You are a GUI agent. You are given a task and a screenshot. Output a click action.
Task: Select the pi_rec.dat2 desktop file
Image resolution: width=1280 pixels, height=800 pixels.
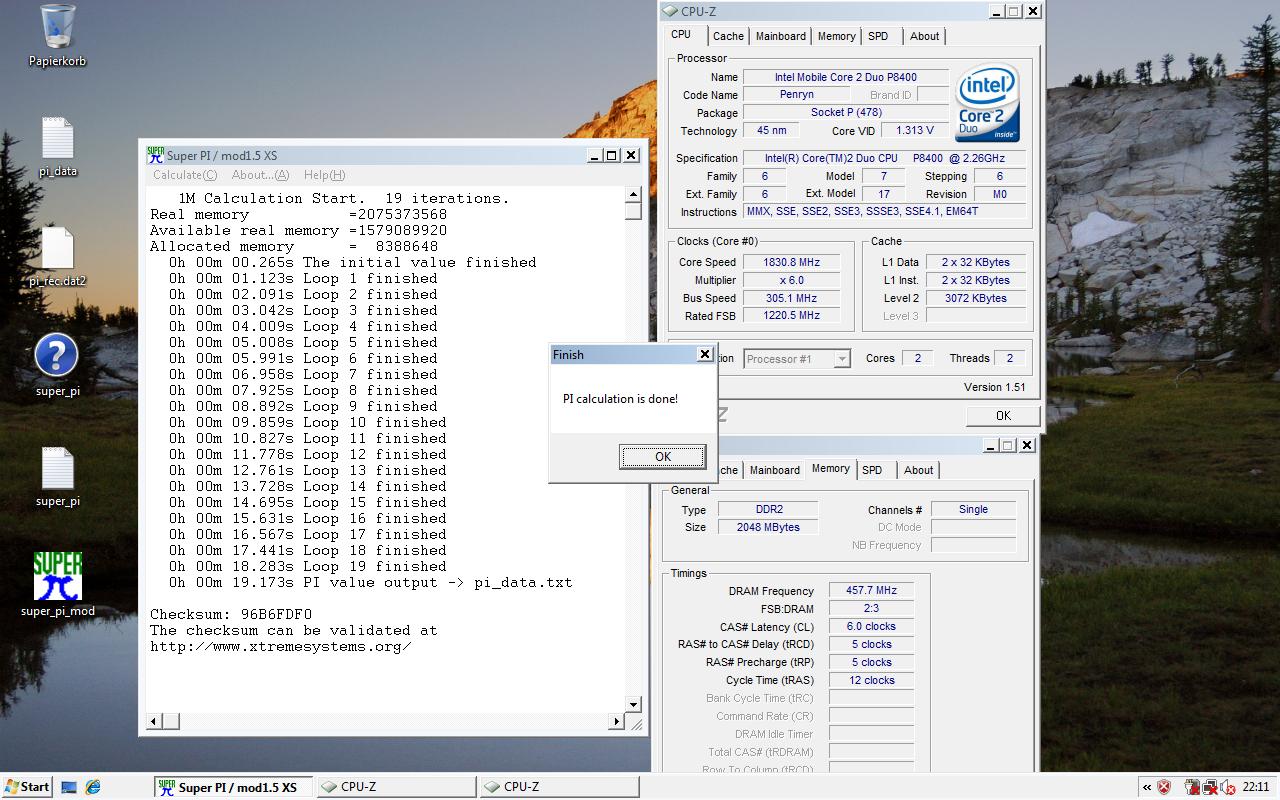pyautogui.click(x=57, y=248)
